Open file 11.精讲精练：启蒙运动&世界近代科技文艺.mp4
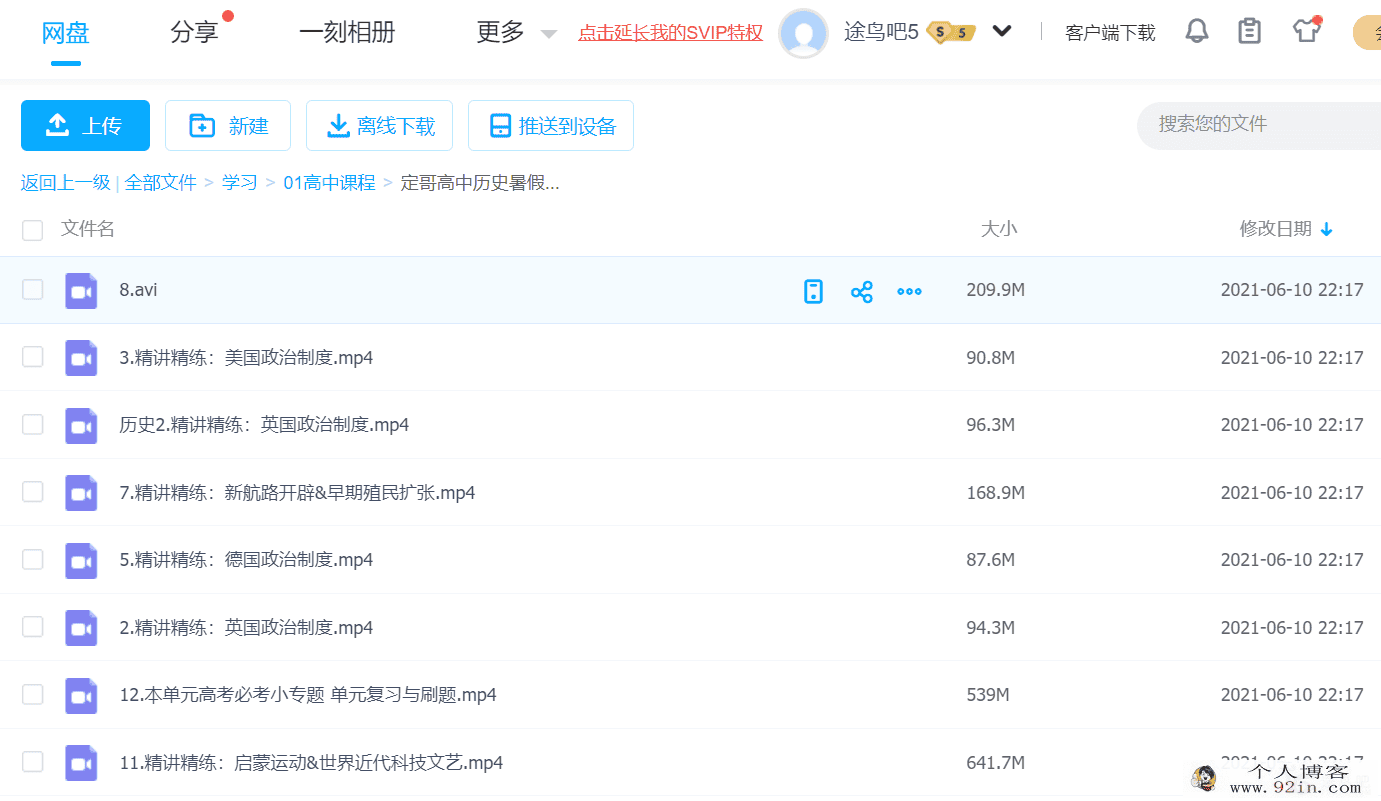1381x801 pixels. pos(311,763)
